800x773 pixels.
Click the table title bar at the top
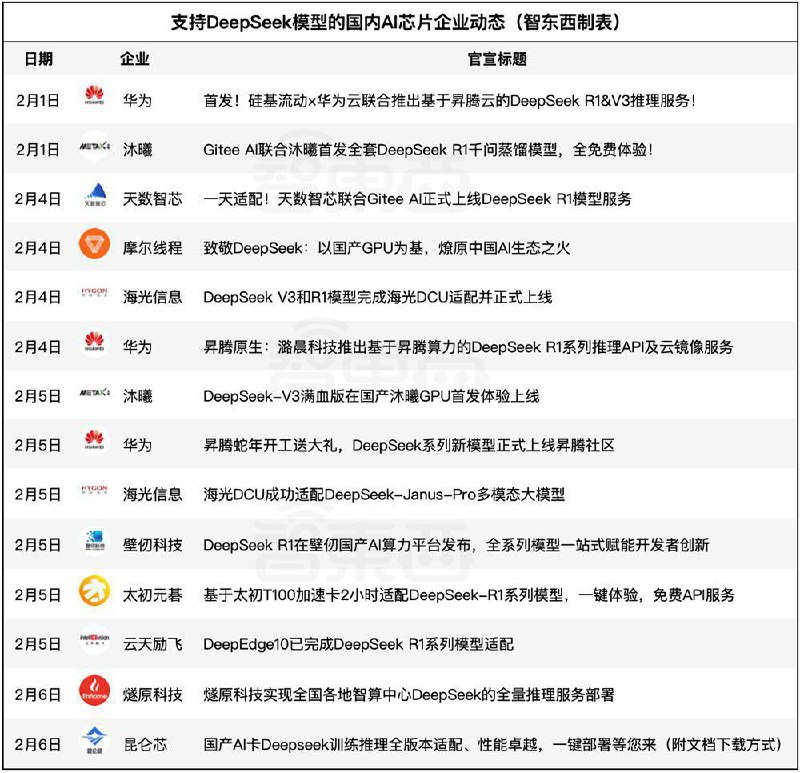click(400, 21)
